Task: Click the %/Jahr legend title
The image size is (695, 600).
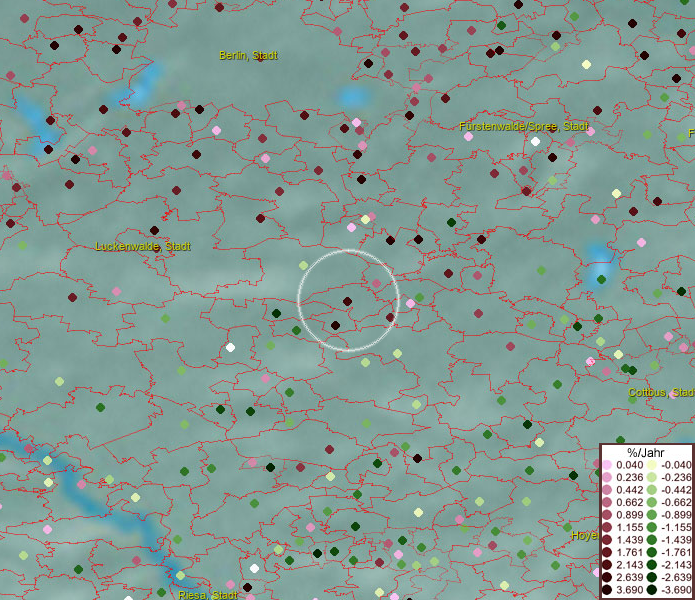Action: click(x=646, y=452)
